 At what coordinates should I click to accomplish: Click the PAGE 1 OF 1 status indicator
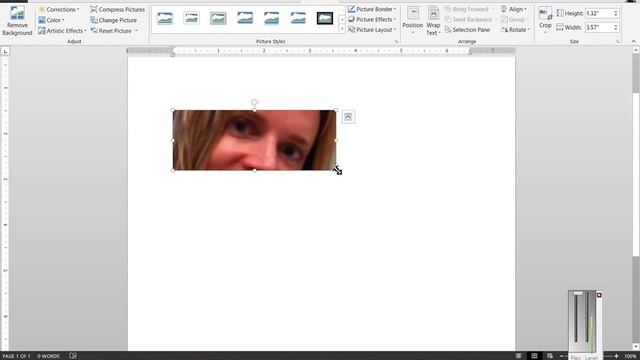[16, 356]
